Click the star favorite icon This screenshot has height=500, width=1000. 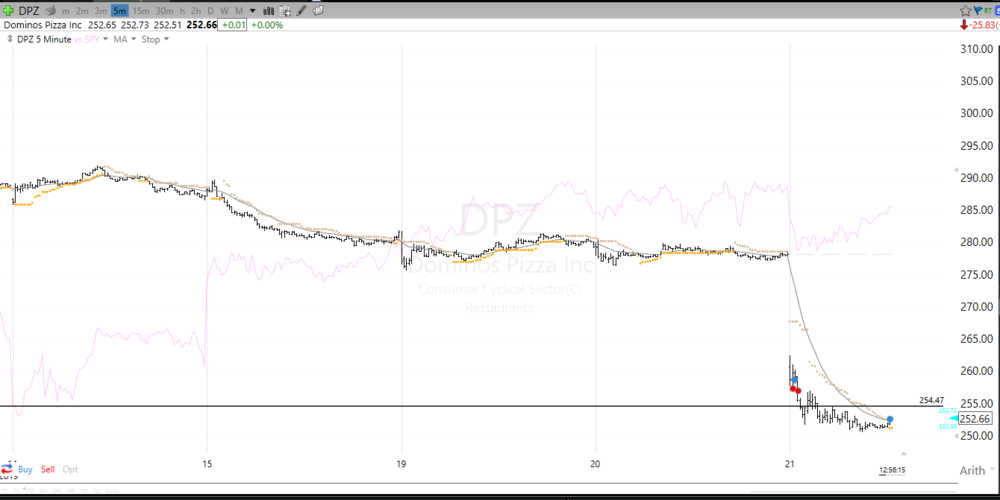point(966,11)
